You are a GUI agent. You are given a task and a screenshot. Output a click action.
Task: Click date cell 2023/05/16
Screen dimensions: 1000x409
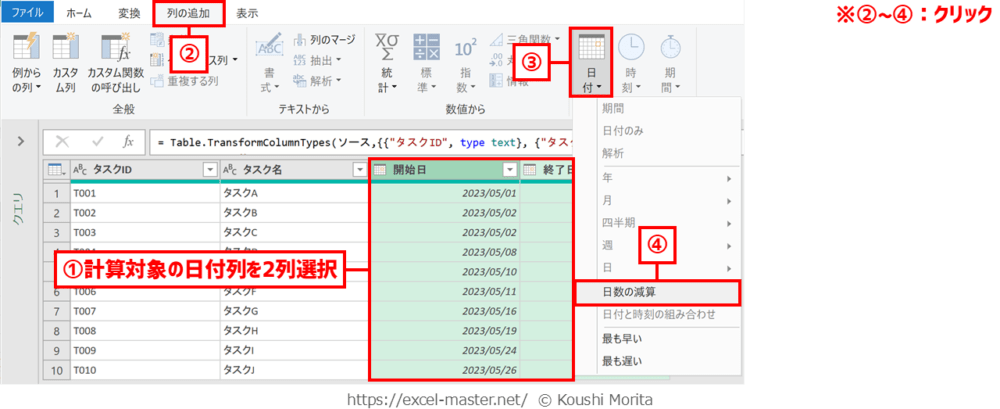click(x=445, y=311)
